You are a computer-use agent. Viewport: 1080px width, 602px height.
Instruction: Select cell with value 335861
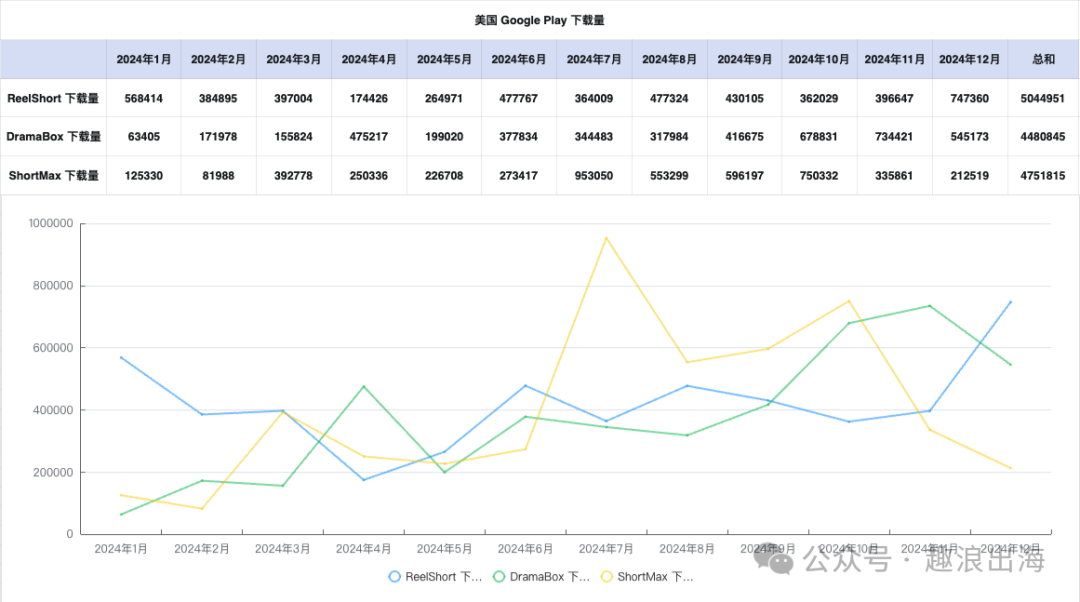click(x=894, y=176)
